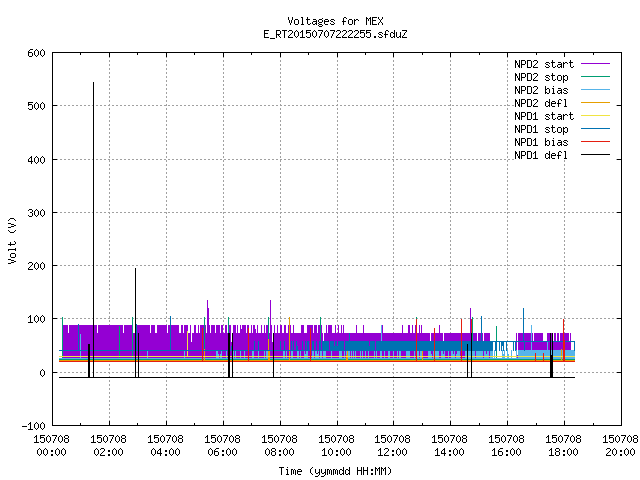
Task: Click the 150708 14:00 time tick label
Action: tap(449, 446)
